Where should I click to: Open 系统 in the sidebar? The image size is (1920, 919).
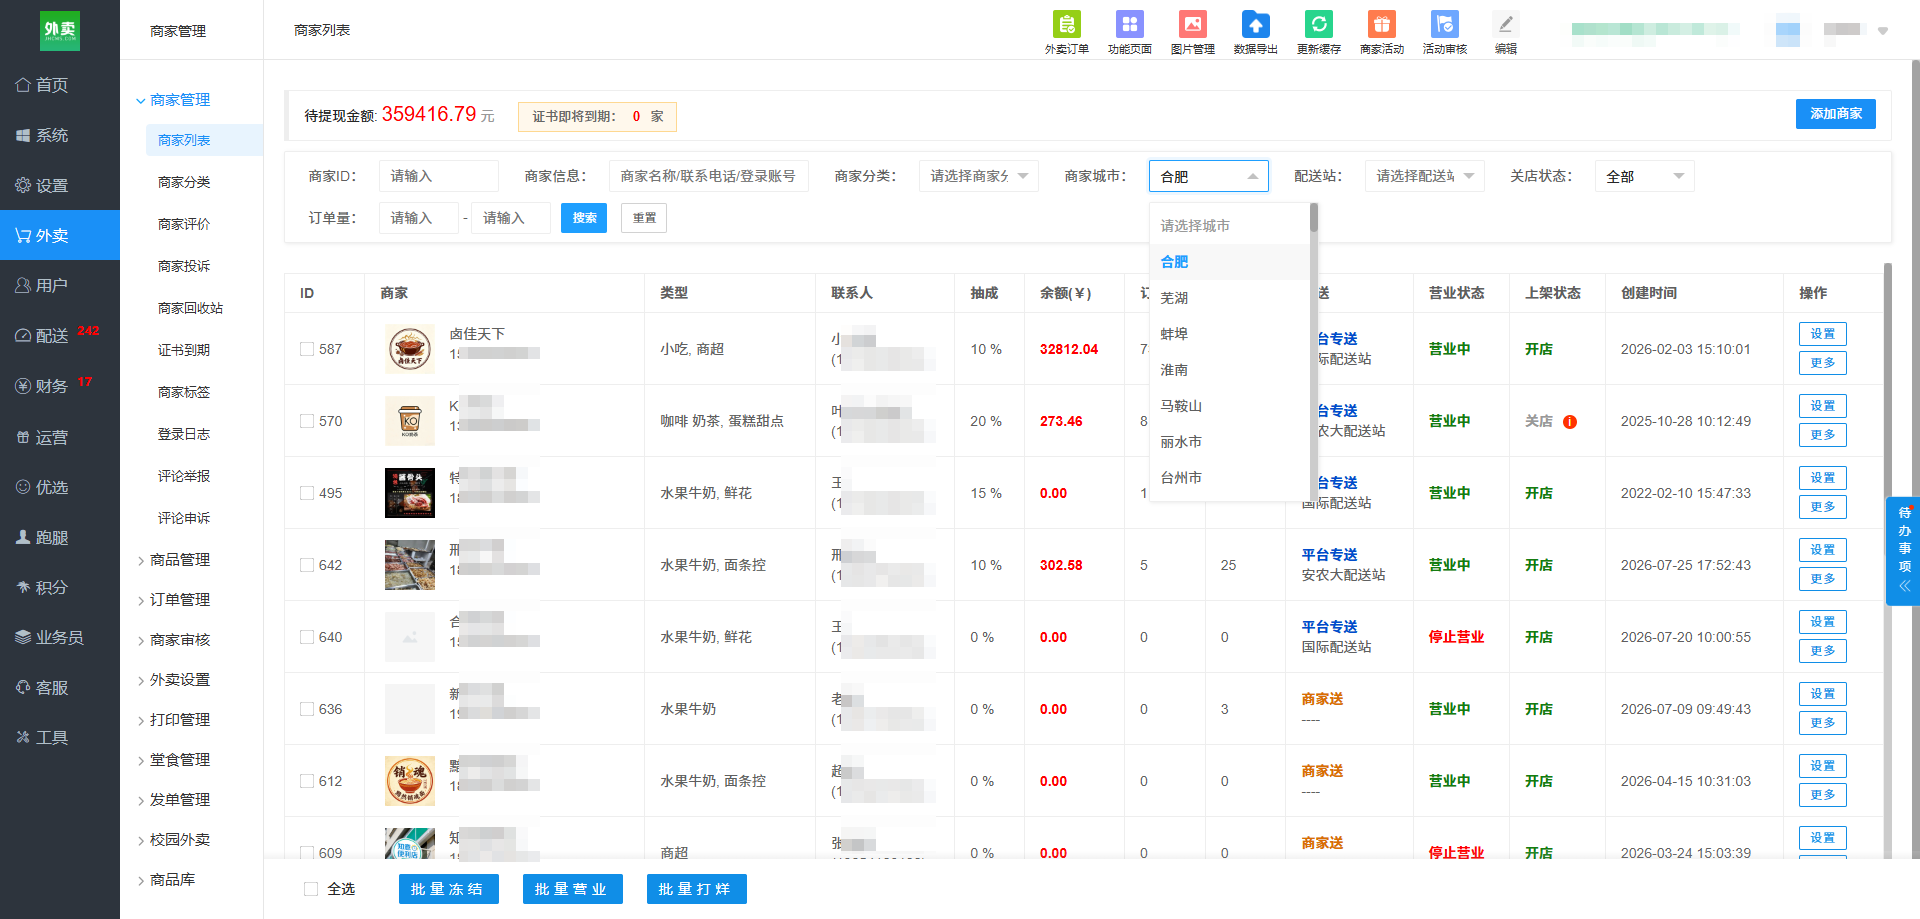point(60,135)
